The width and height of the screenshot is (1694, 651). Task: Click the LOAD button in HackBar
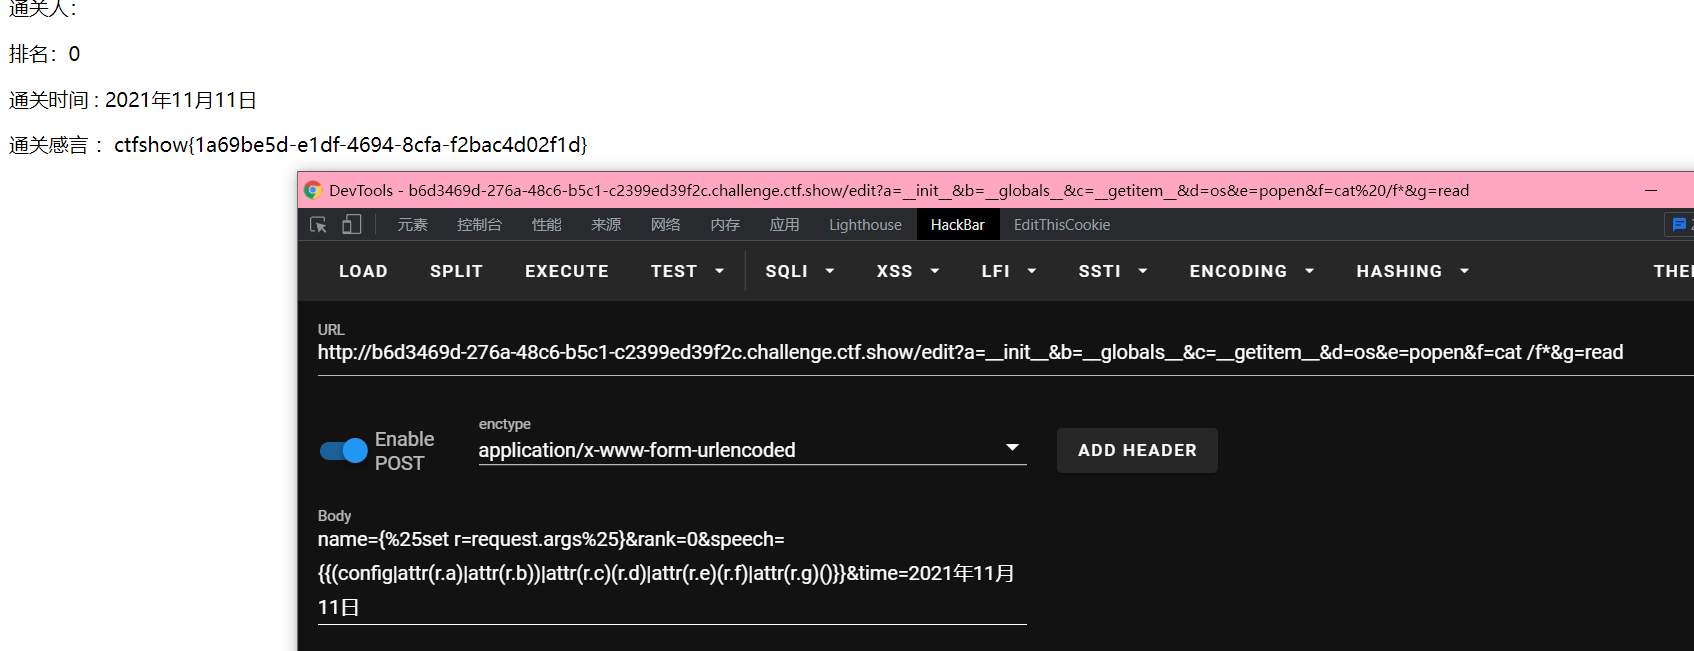tap(363, 271)
